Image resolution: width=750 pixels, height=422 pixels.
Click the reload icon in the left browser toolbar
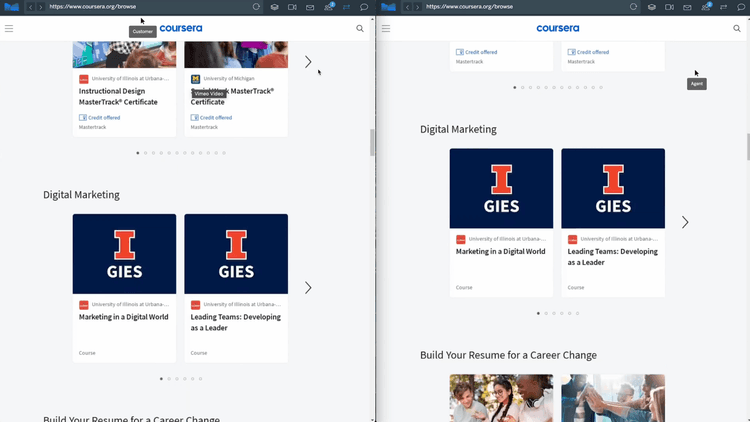(256, 7)
